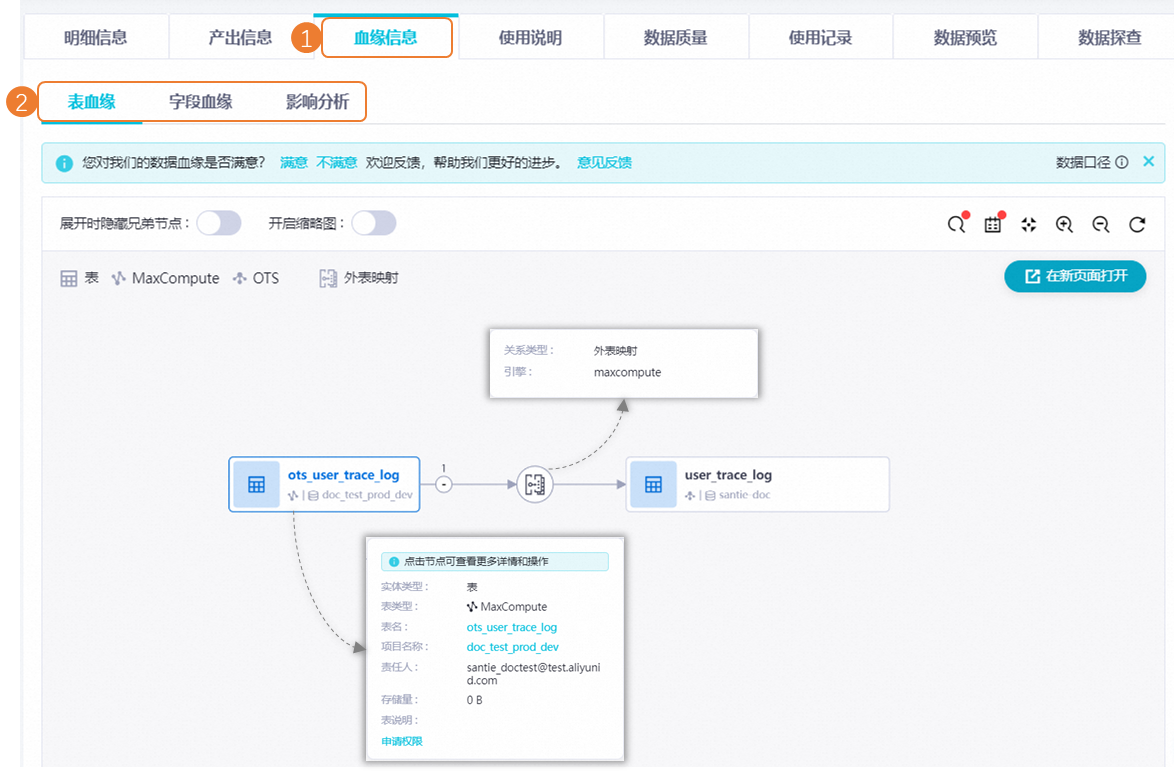Select the 血缘信息 tab
This screenshot has height=774, width=1174.
386,37
